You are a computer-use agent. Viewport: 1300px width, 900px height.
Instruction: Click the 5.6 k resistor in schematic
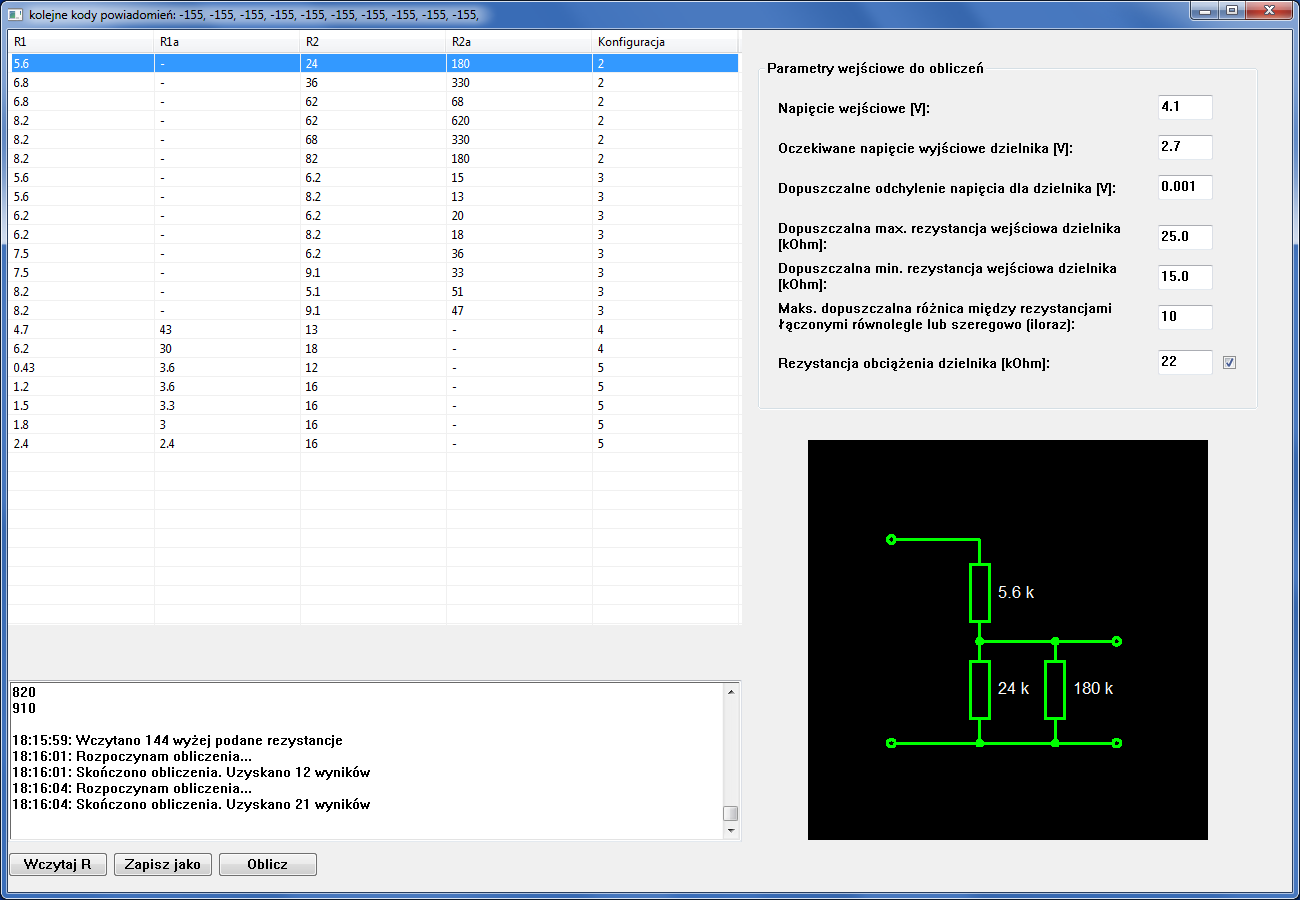pos(980,593)
